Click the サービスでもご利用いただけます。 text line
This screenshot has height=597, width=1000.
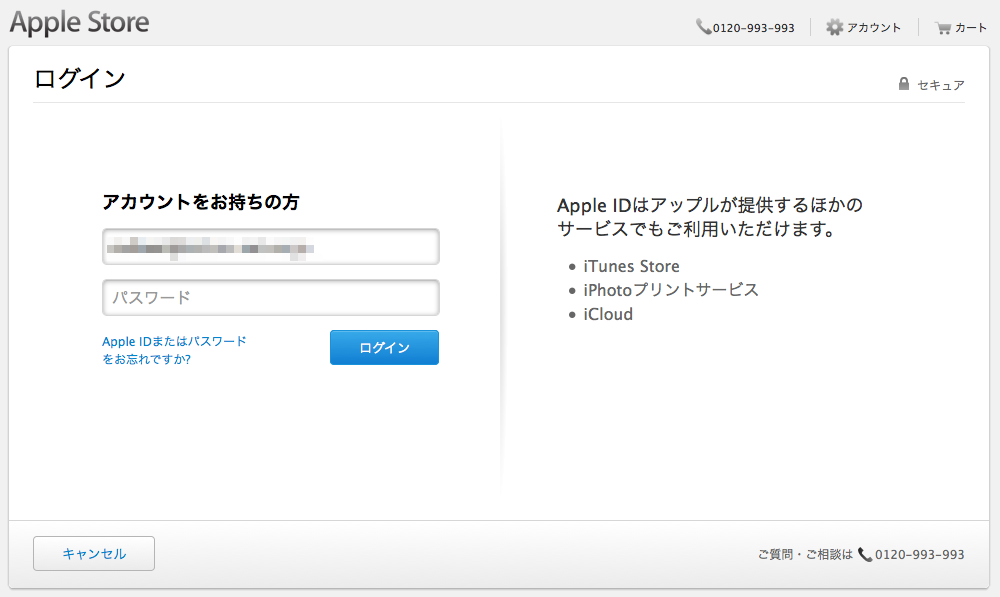[697, 229]
